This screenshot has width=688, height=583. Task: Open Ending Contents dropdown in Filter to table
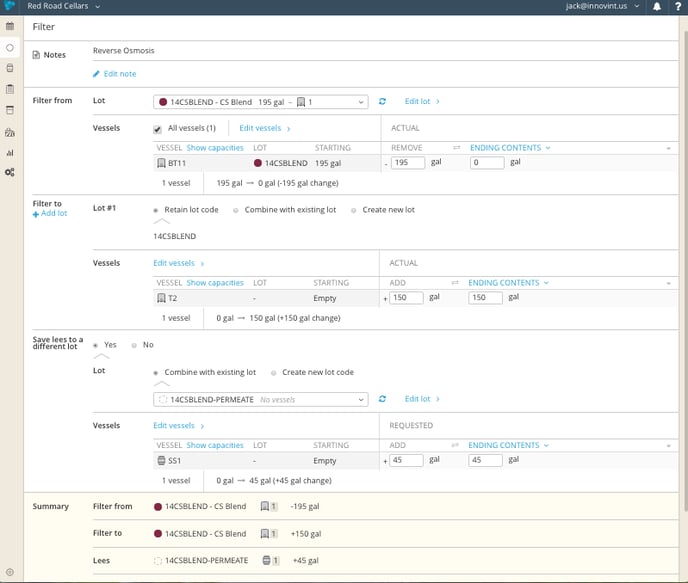tap(508, 283)
